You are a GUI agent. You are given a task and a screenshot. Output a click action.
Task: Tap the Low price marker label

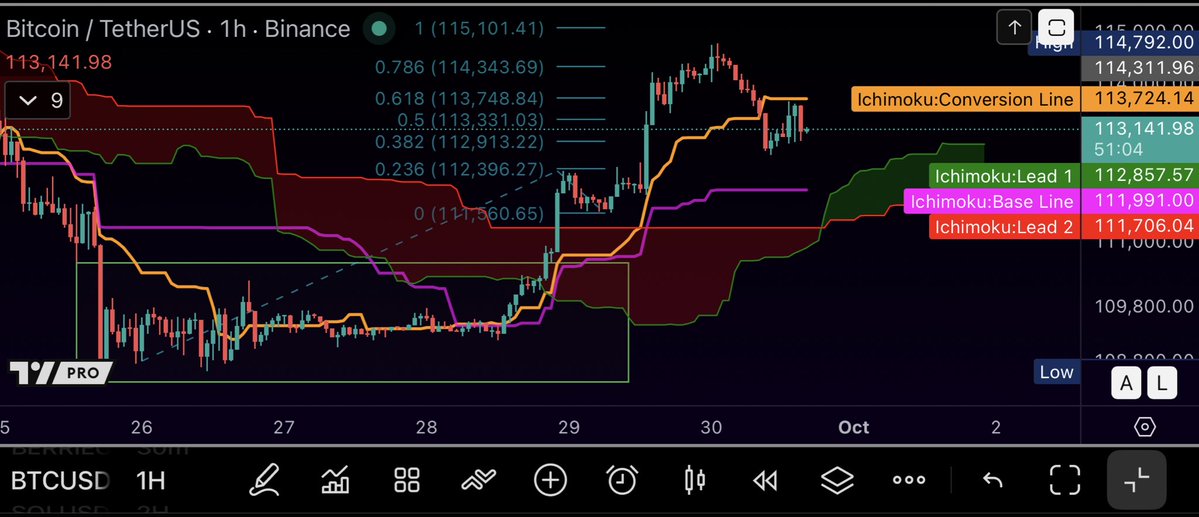(1057, 372)
